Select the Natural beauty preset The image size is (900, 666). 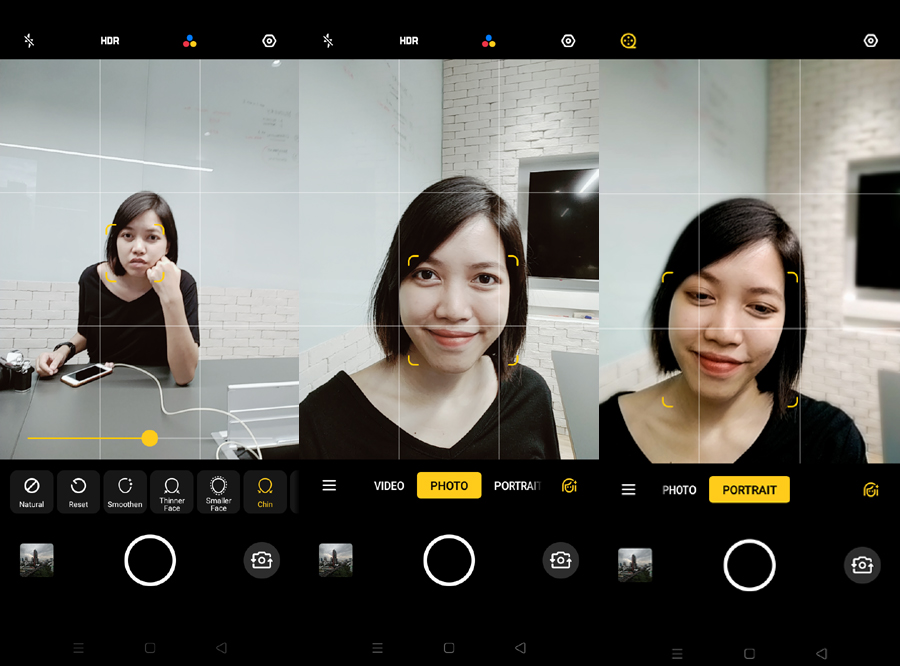coord(31,491)
